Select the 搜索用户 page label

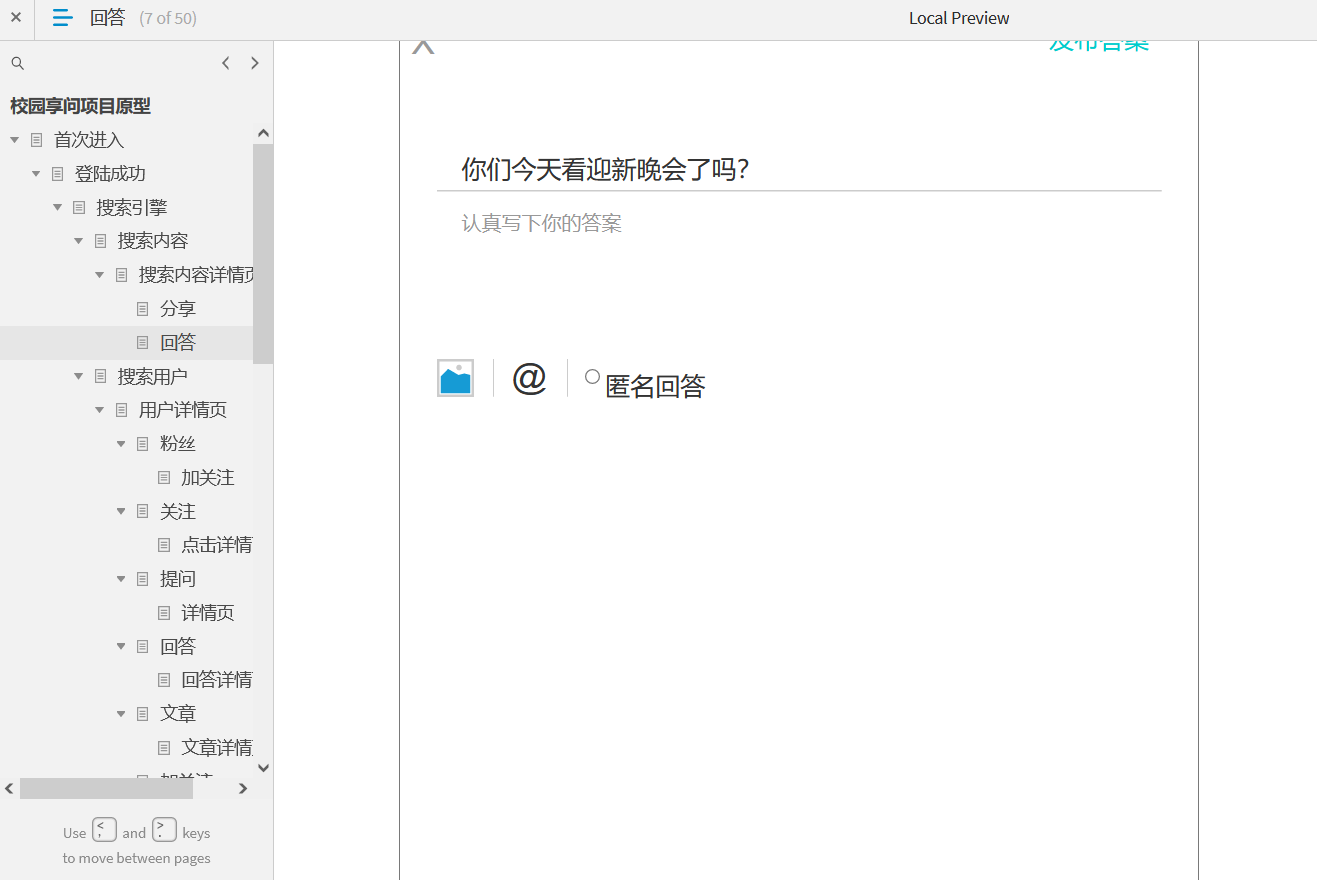coord(153,377)
